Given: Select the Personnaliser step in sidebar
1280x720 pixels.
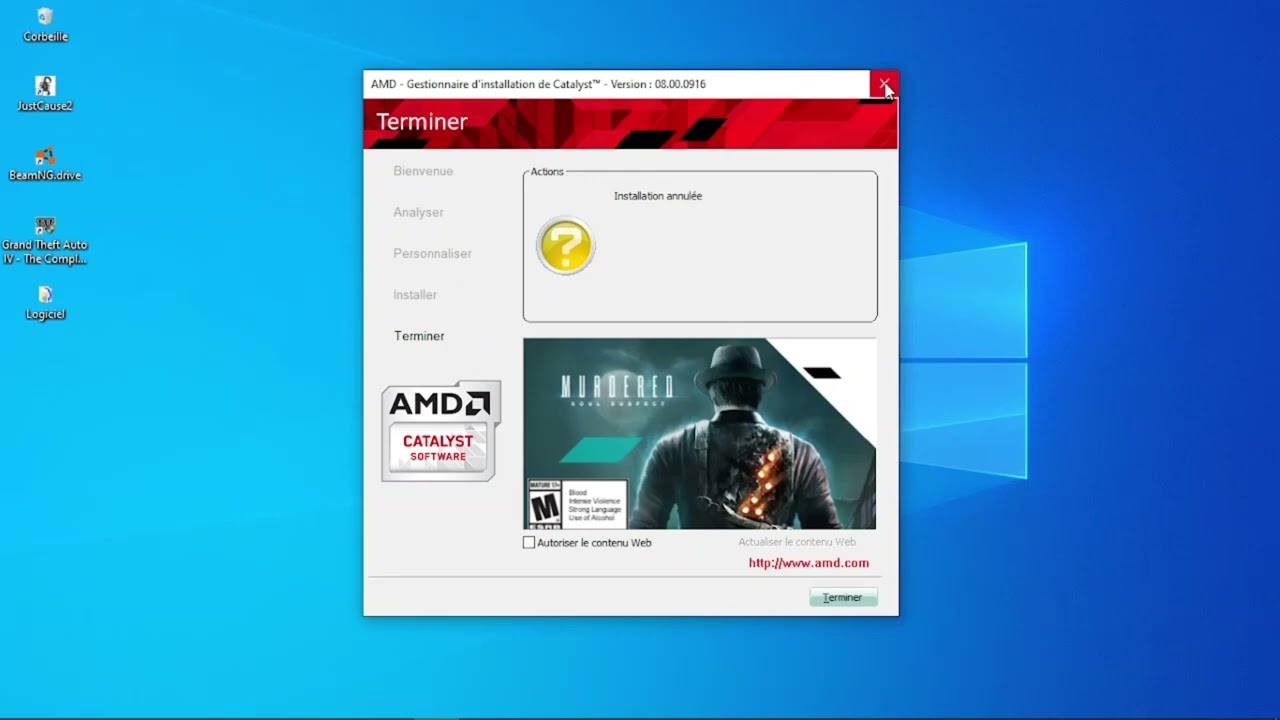Looking at the screenshot, I should click(432, 253).
